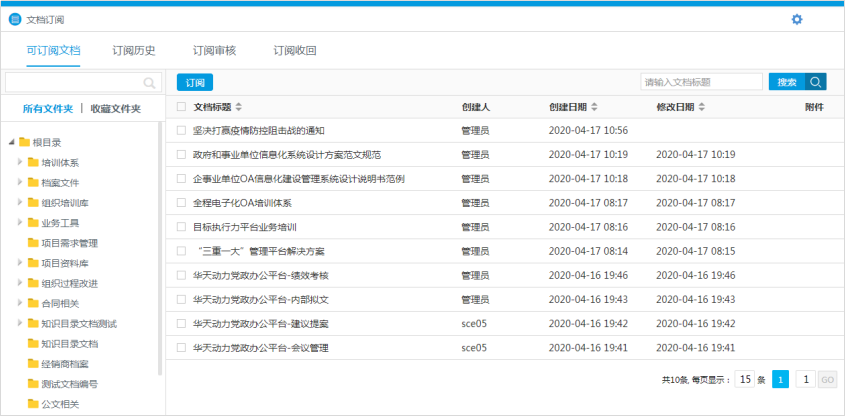Viewport: 846px width, 417px height.
Task: Sort by 创建日期 column sort icon
Action: coord(595,107)
